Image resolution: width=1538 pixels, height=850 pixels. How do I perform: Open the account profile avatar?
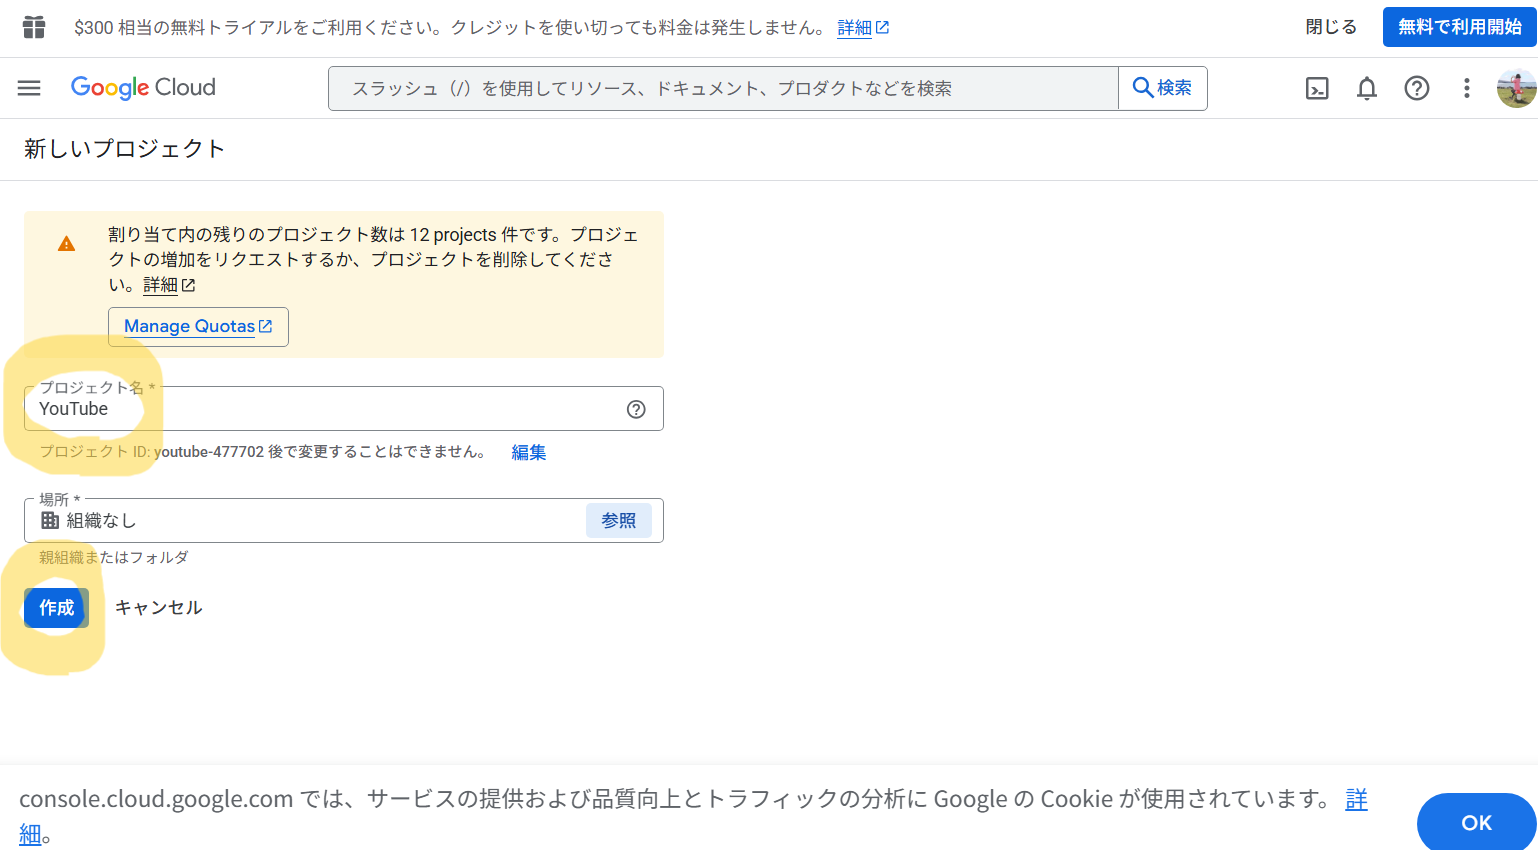tap(1515, 89)
